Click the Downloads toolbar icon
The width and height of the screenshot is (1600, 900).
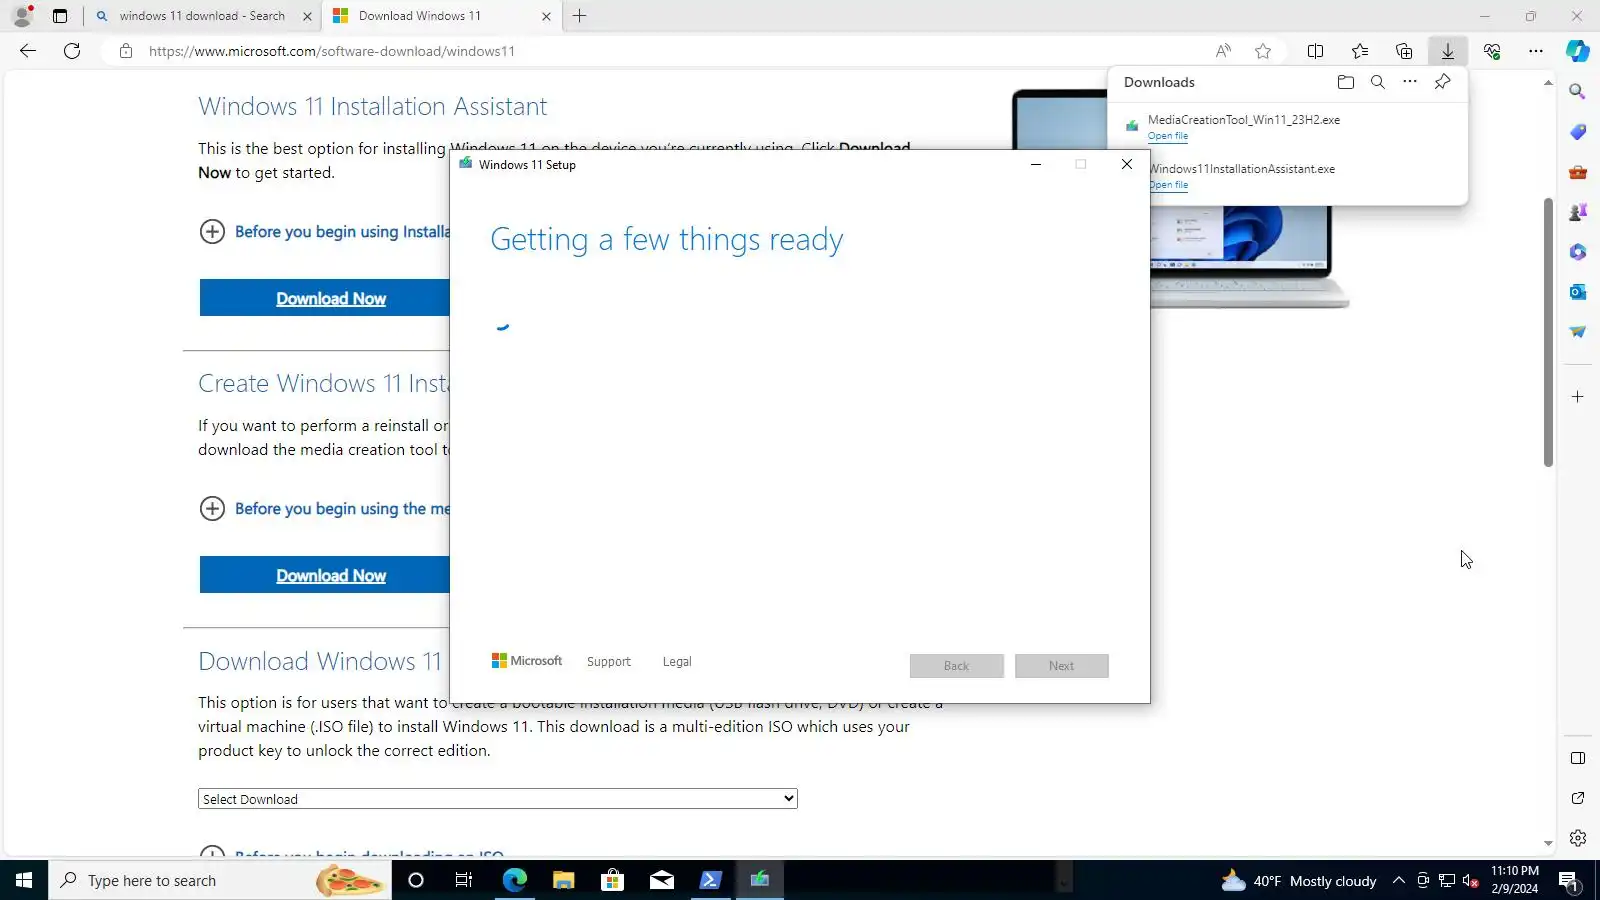pos(1448,51)
